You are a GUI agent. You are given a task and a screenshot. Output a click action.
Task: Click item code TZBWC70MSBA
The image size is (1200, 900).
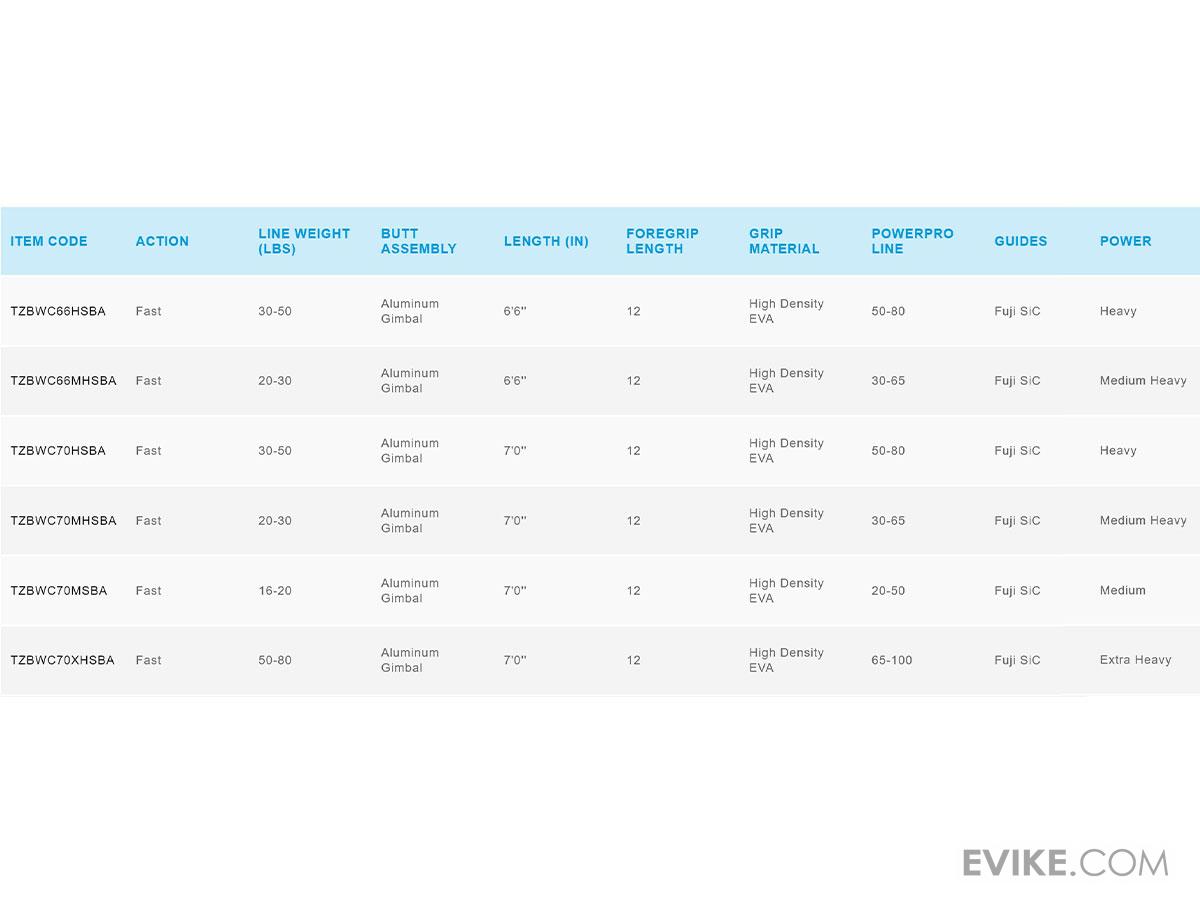(58, 591)
